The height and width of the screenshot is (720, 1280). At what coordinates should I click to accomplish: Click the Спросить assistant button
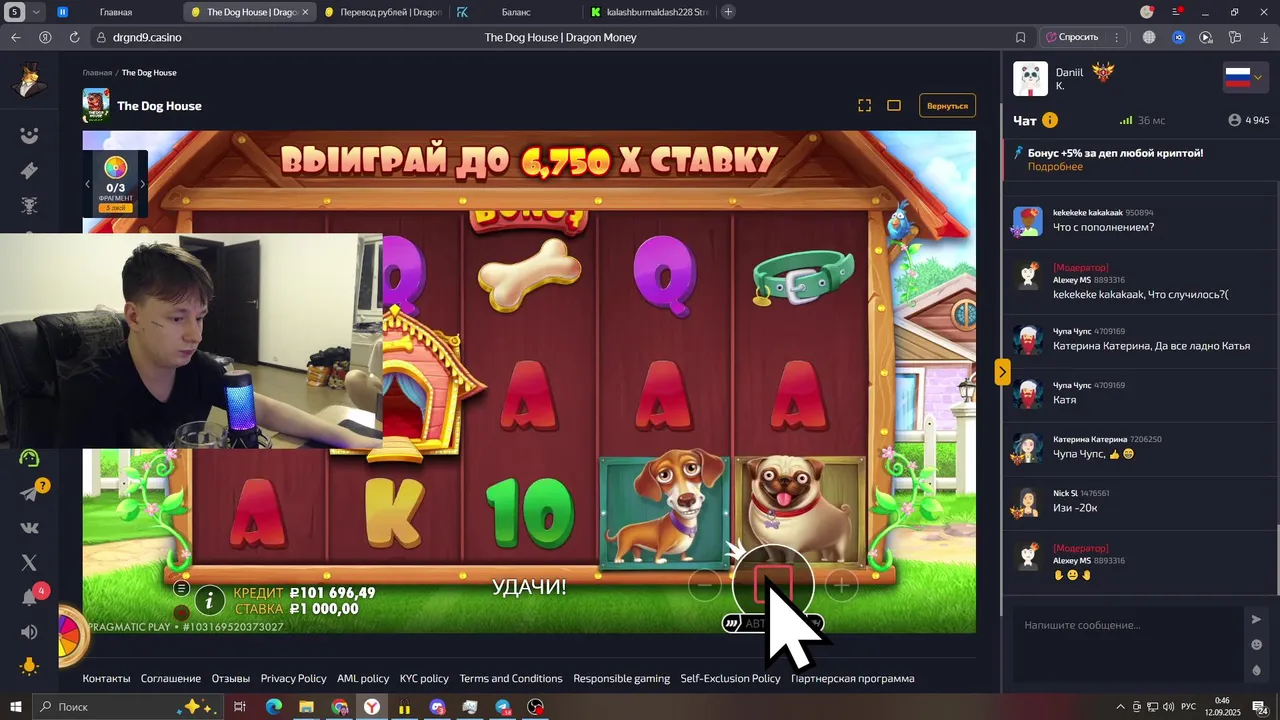[1072, 37]
